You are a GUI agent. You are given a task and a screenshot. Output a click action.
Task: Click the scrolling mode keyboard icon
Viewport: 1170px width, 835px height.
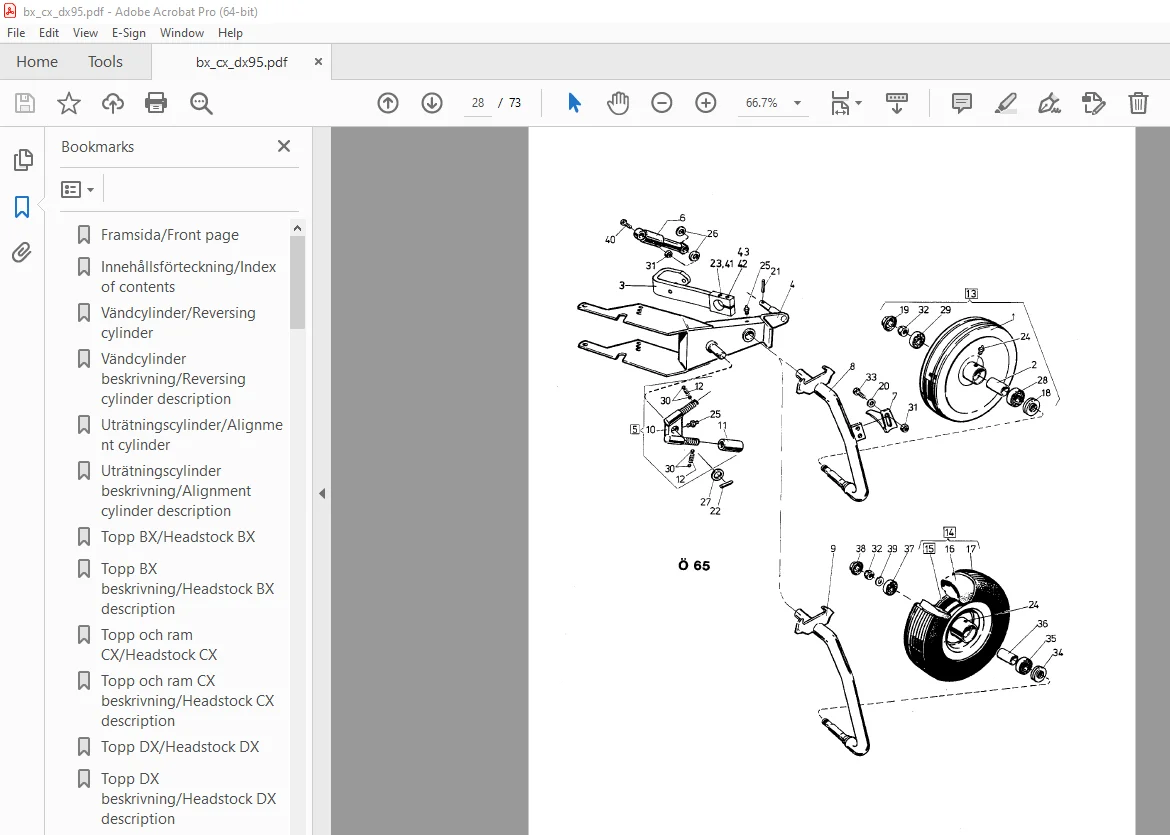click(x=896, y=103)
